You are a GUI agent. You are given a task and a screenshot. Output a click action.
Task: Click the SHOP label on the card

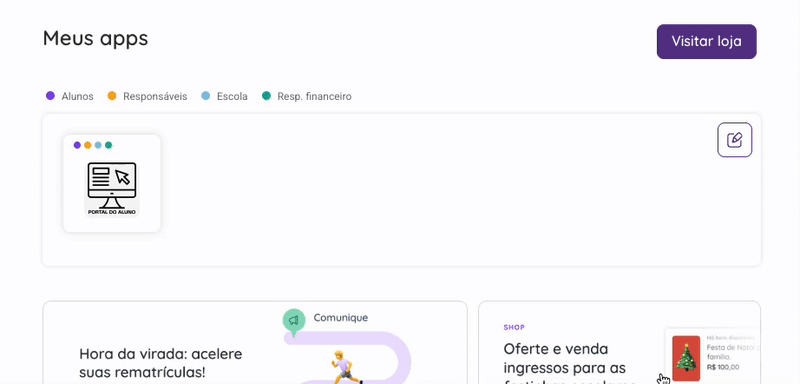[514, 327]
